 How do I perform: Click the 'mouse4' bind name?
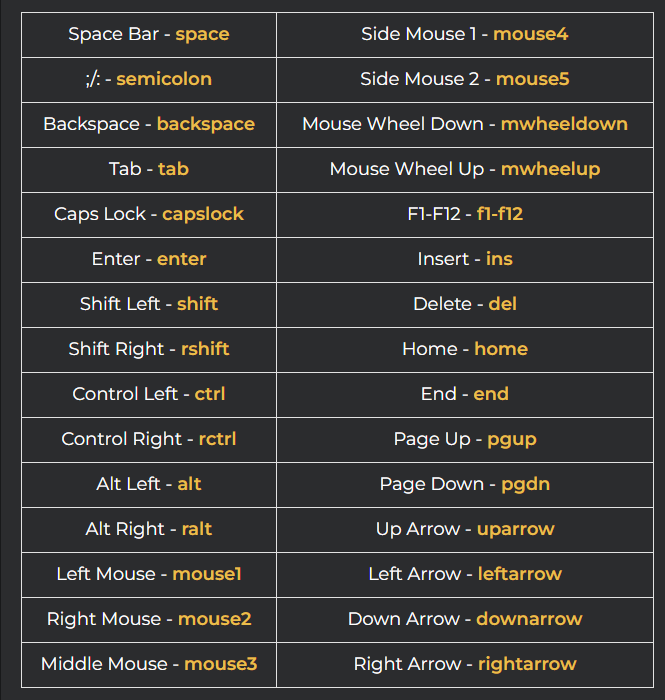pos(531,34)
